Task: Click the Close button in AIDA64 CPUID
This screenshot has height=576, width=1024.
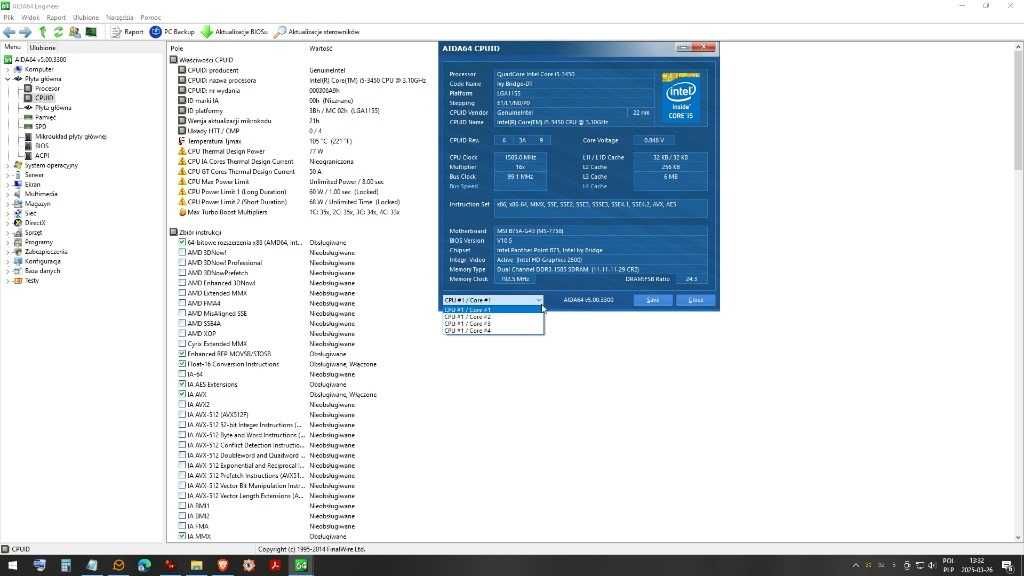Action: coord(696,300)
